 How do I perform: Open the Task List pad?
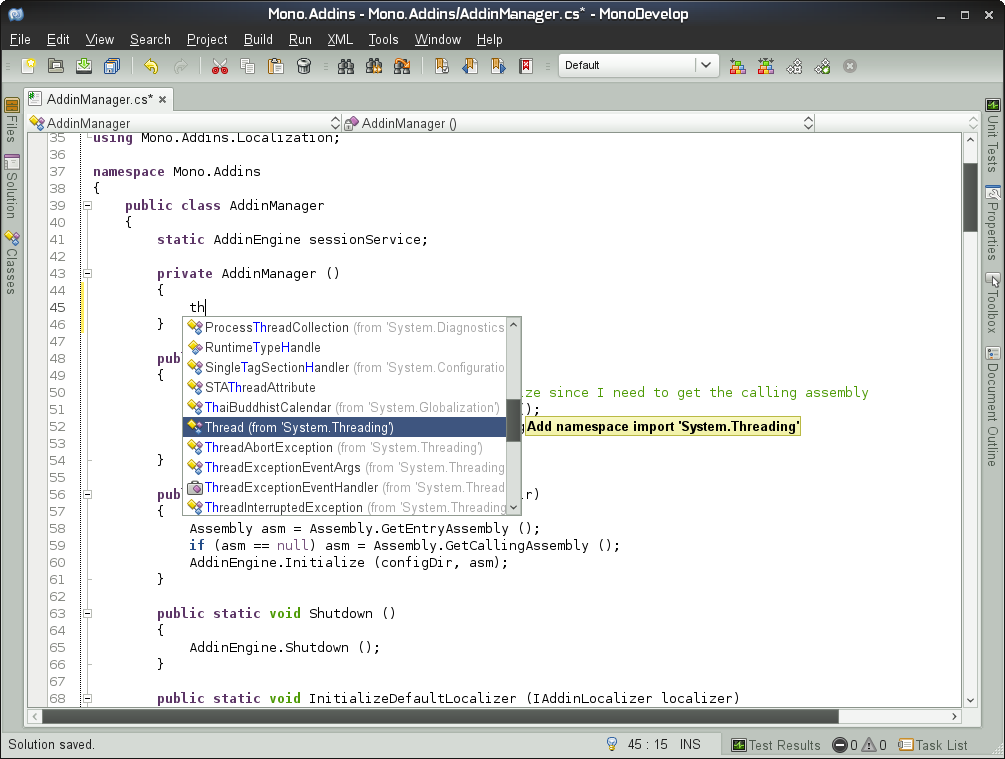932,745
